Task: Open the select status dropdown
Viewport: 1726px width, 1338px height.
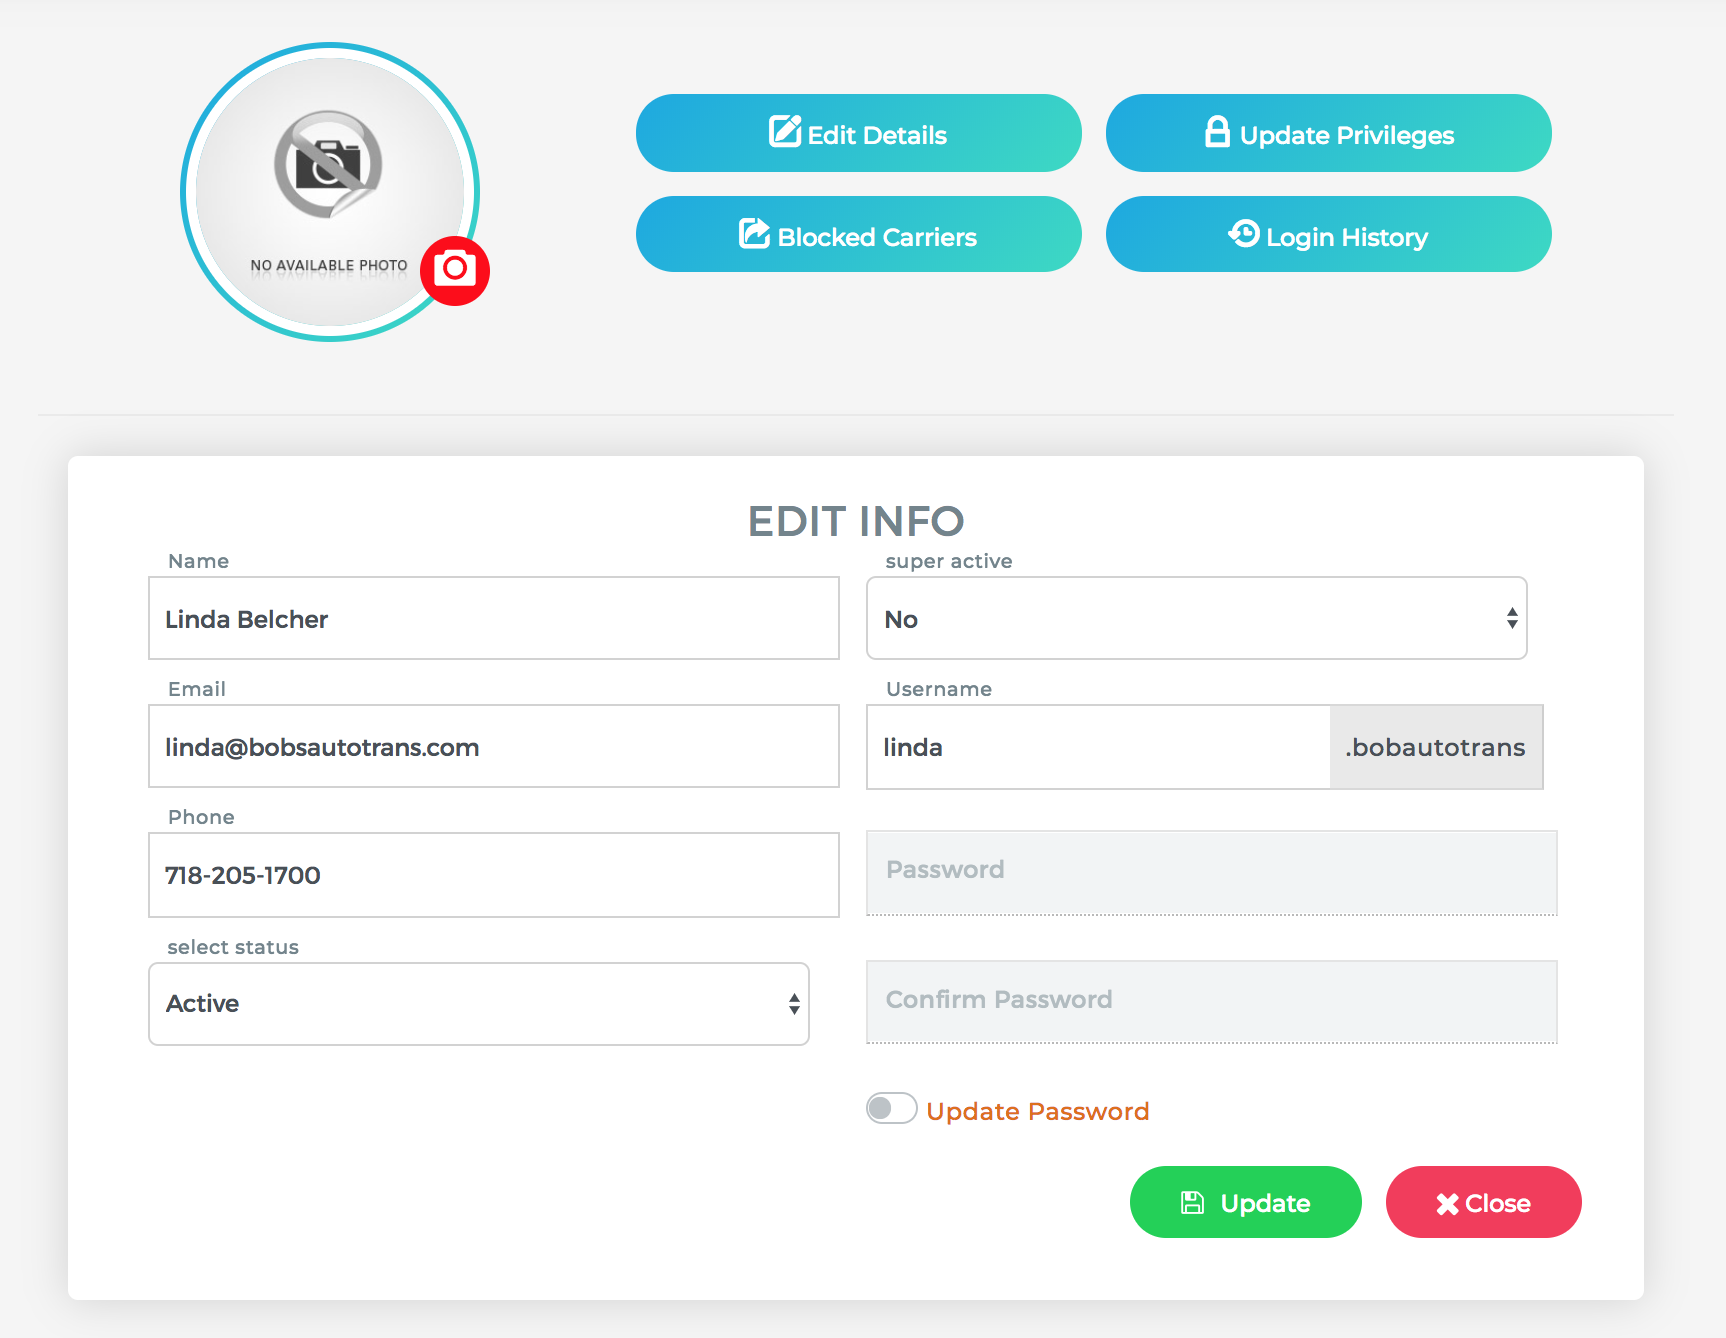Action: [x=479, y=1004]
